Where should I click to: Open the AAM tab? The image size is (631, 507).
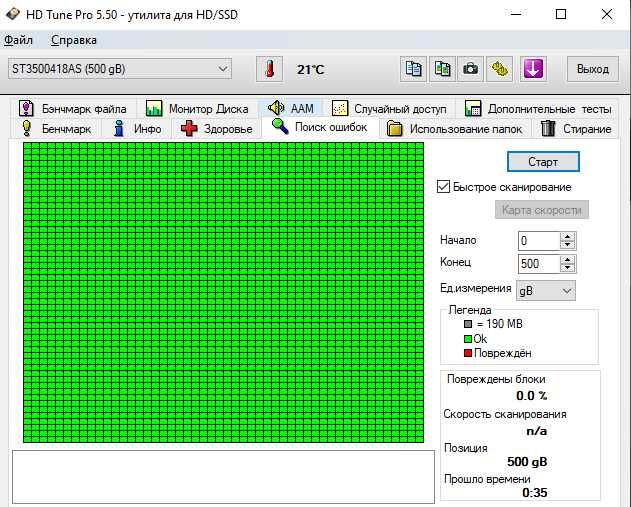[x=291, y=108]
